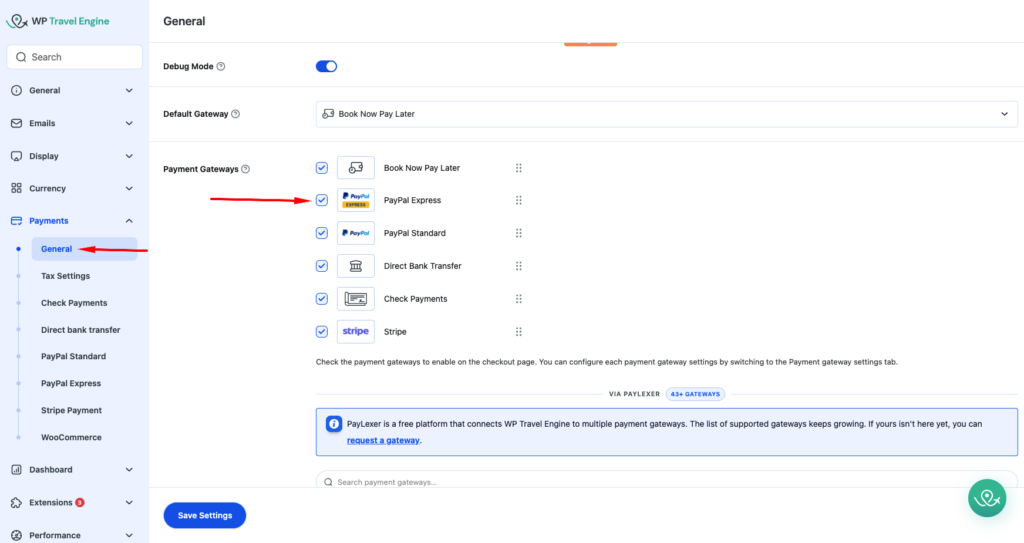Expand the Currency section chevron
Viewport: 1024px width, 543px height.
click(x=129, y=188)
